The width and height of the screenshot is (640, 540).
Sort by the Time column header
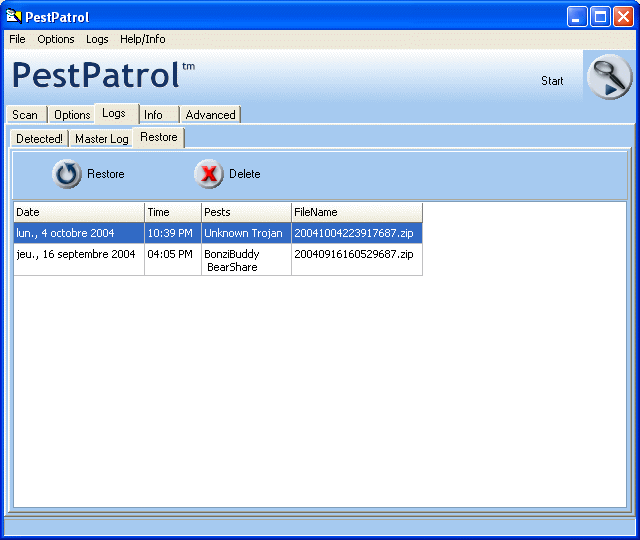pos(173,212)
